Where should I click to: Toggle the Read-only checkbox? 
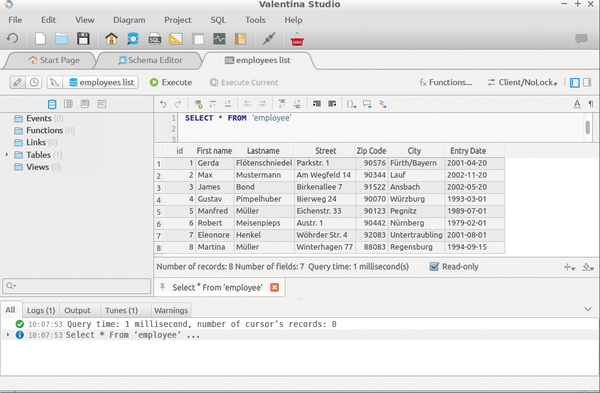coord(434,266)
